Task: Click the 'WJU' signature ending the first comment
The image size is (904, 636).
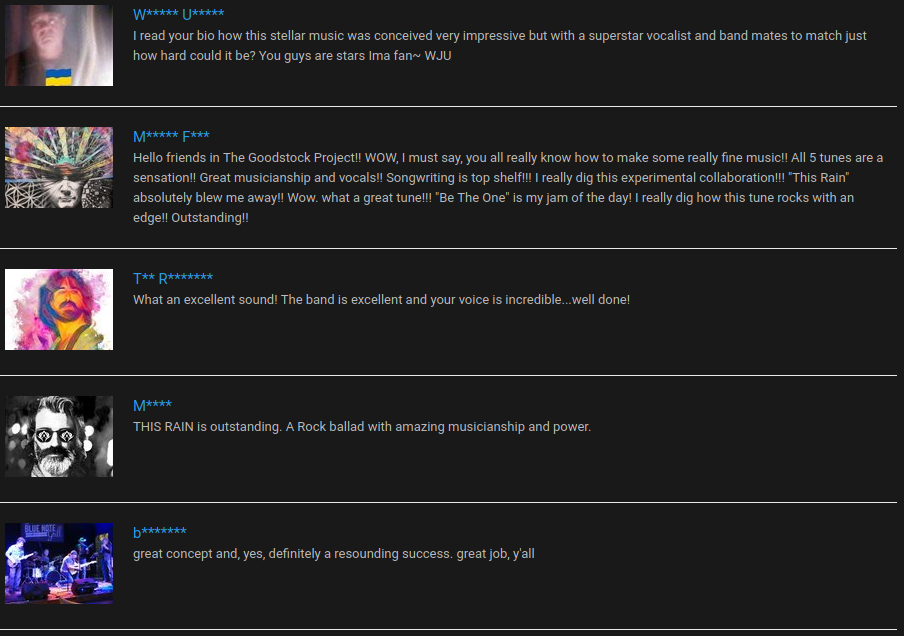Action: click(438, 56)
